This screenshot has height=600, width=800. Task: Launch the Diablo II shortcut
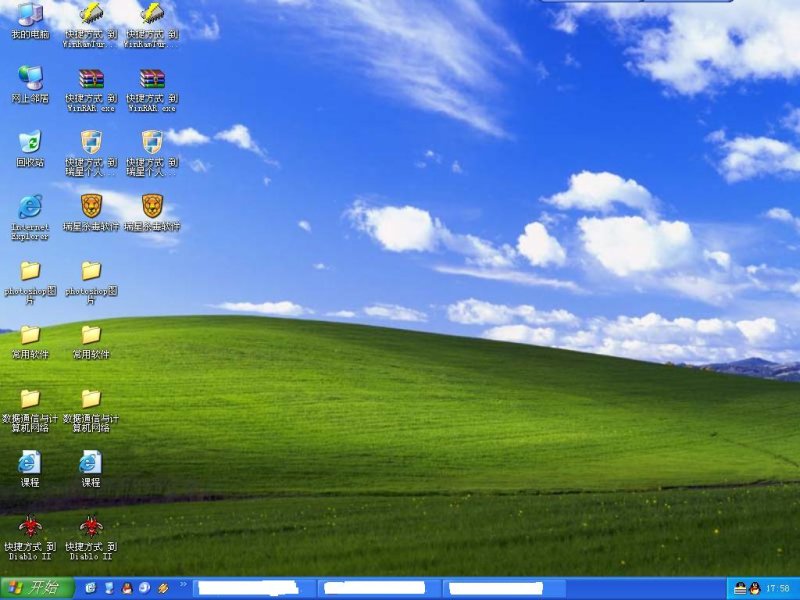pos(28,528)
